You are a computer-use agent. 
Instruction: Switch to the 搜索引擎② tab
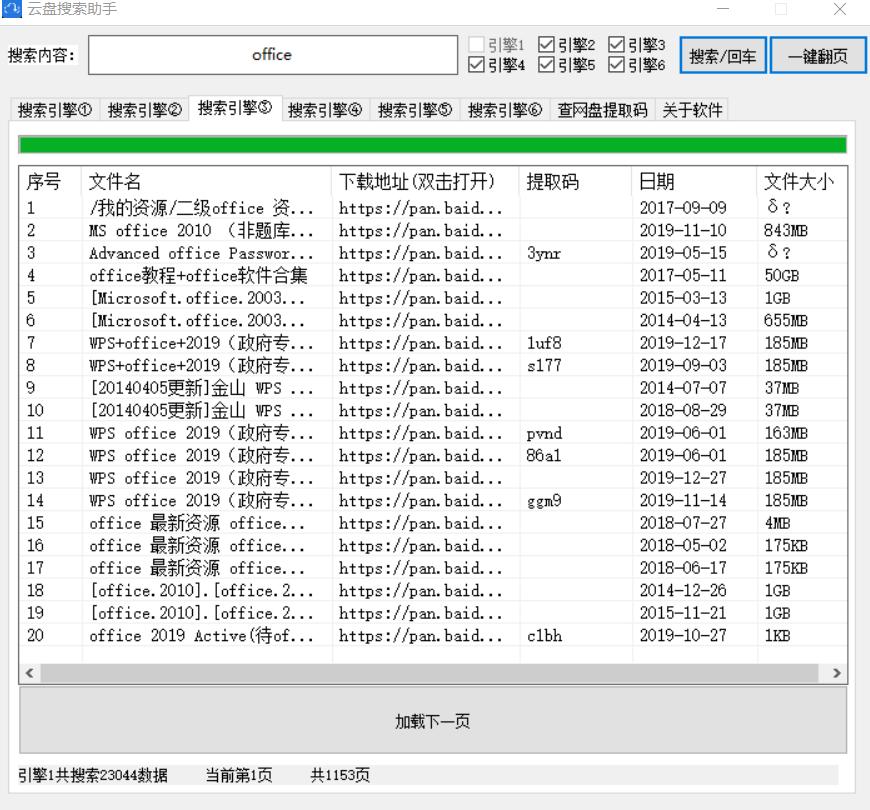click(x=144, y=110)
